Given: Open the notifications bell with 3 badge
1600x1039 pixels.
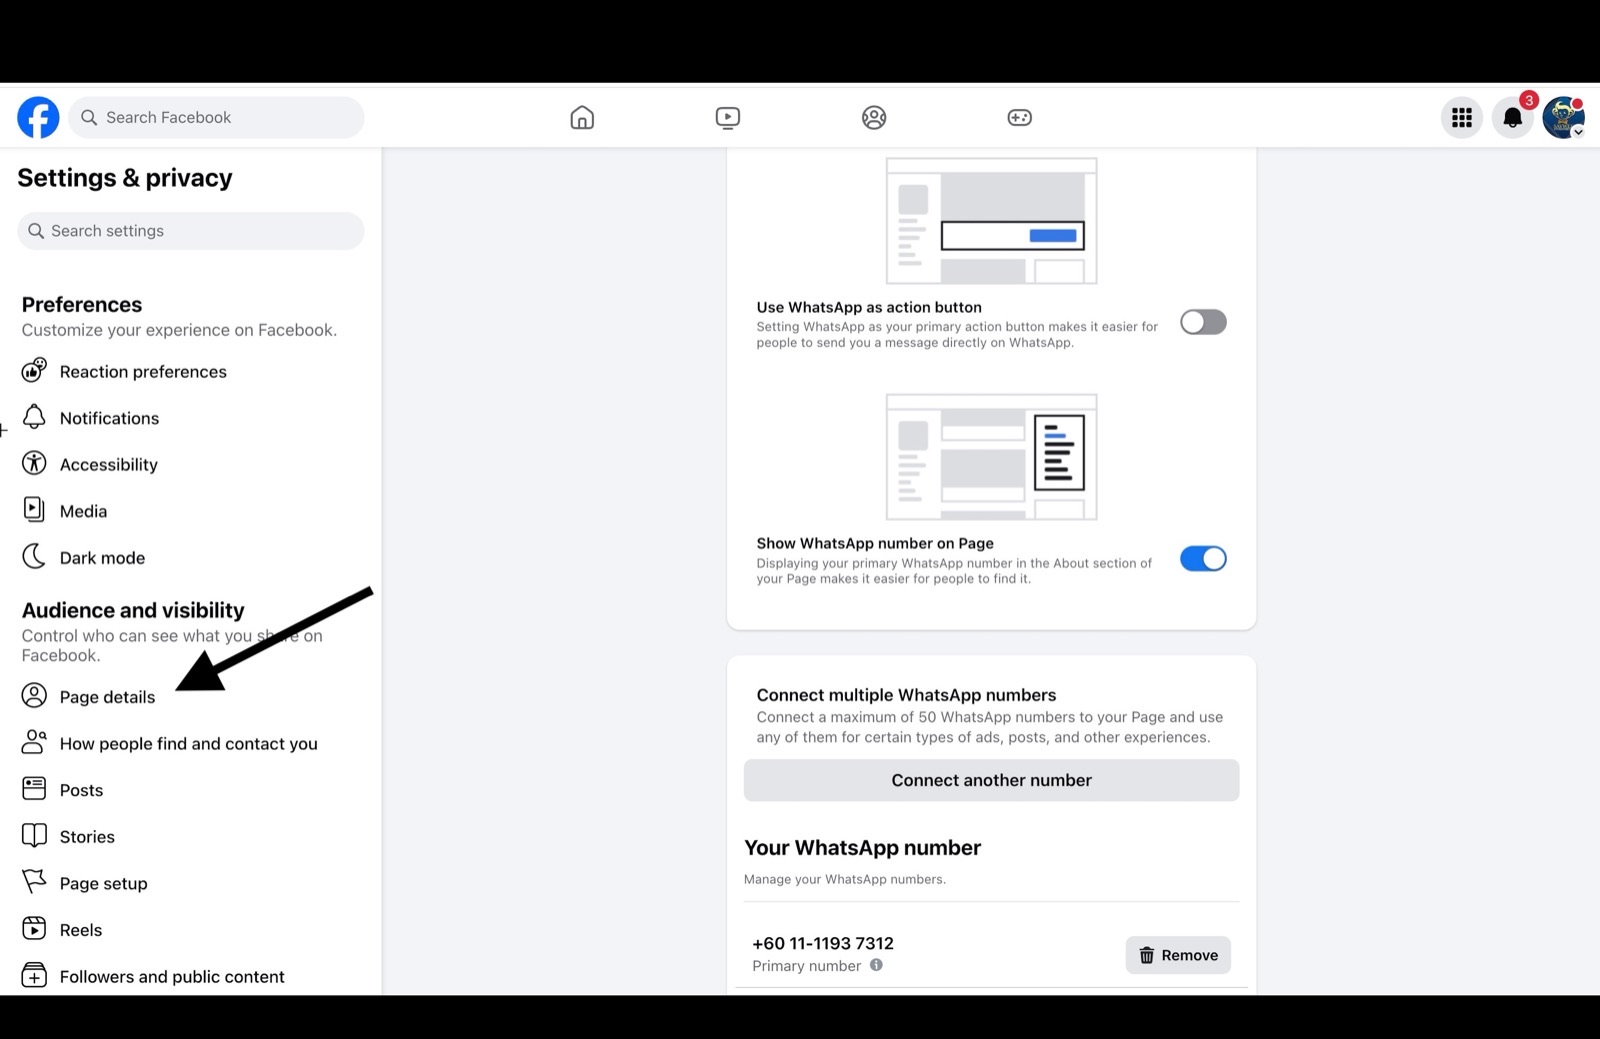Looking at the screenshot, I should (x=1513, y=117).
